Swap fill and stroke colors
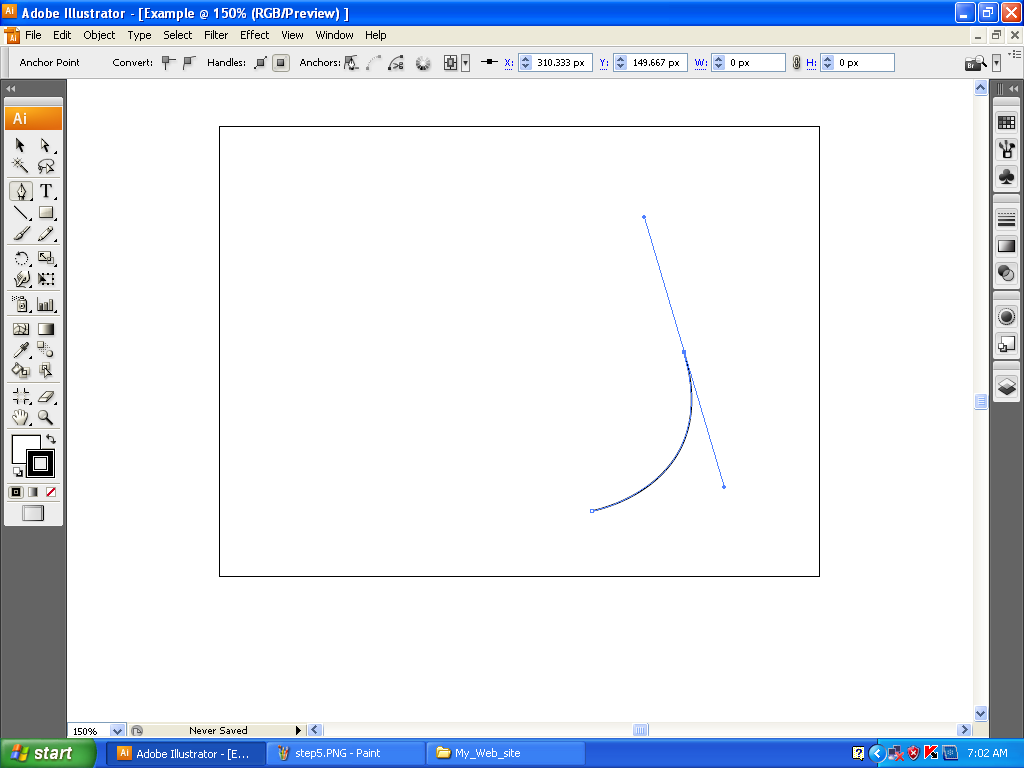Screen dimensions: 1024x768 coord(51,440)
